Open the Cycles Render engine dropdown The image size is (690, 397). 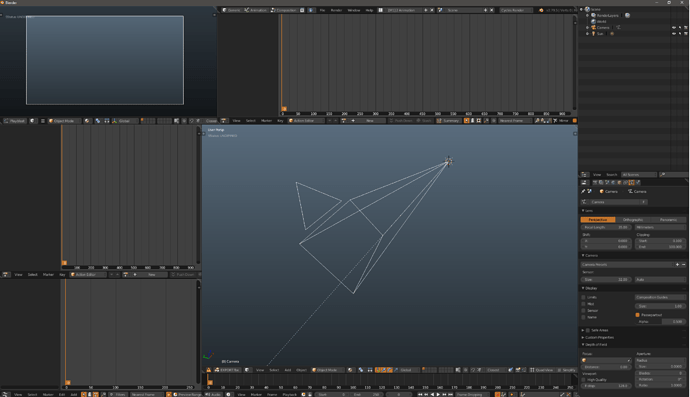tap(517, 10)
